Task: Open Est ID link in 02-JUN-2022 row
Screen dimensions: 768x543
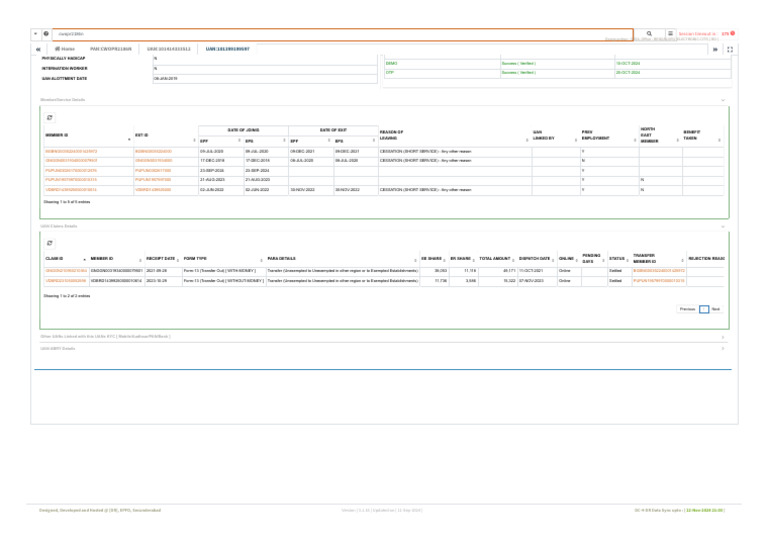Action: tap(153, 189)
